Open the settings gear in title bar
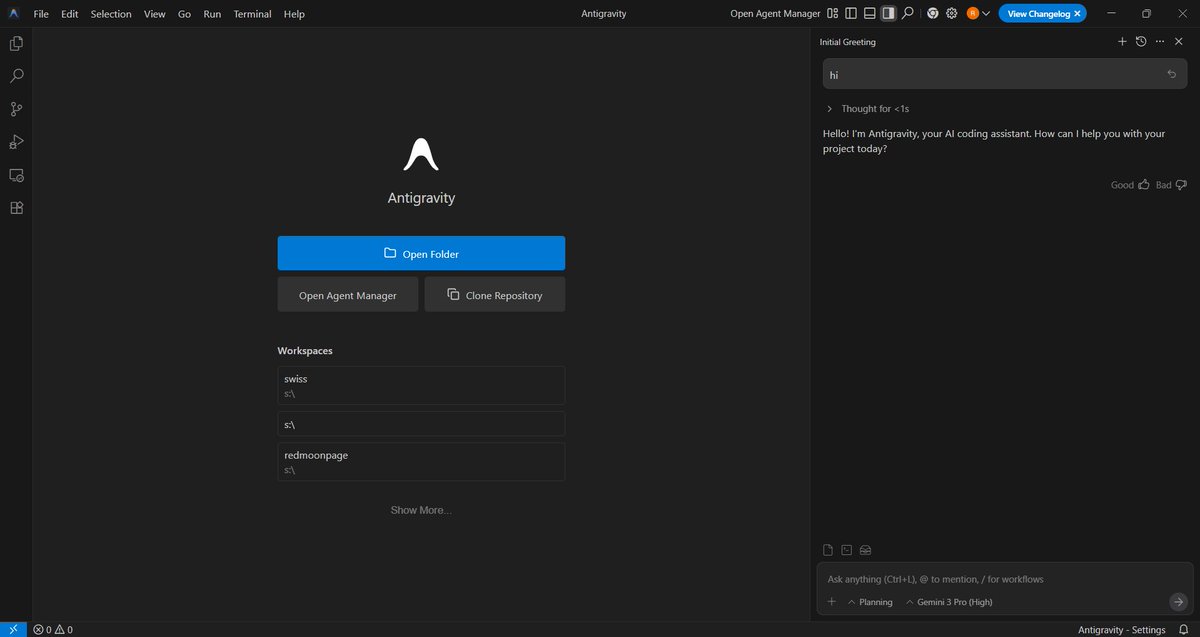The width and height of the screenshot is (1200, 637). tap(952, 14)
